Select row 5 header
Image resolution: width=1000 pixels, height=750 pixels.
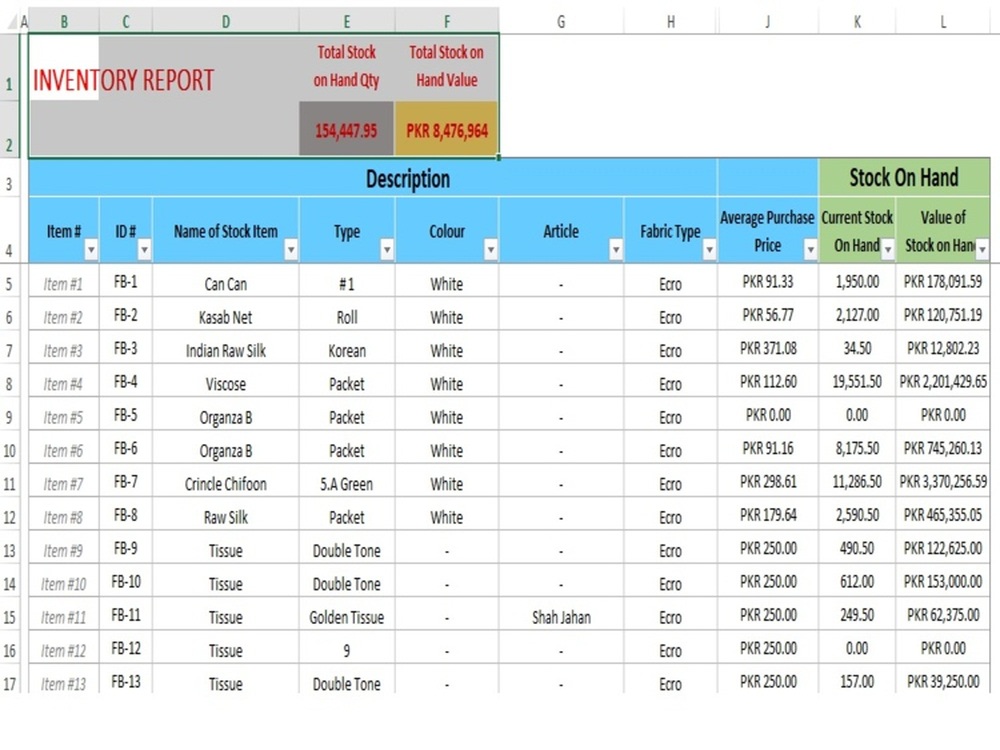point(10,281)
